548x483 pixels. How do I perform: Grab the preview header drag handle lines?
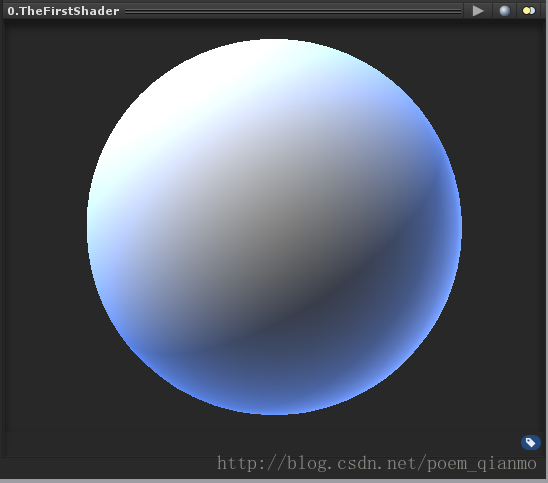(293, 12)
